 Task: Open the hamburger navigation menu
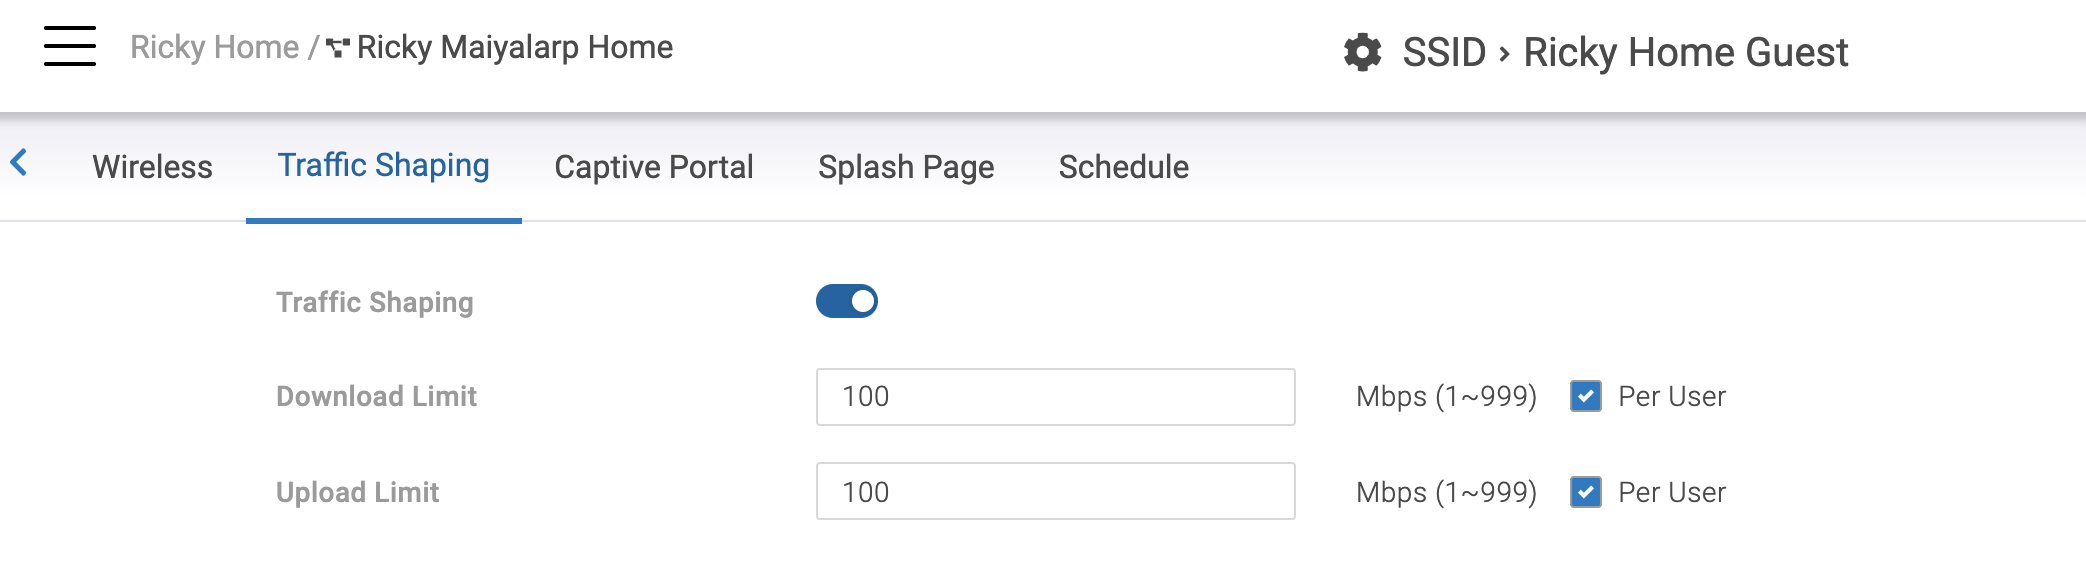tap(70, 46)
